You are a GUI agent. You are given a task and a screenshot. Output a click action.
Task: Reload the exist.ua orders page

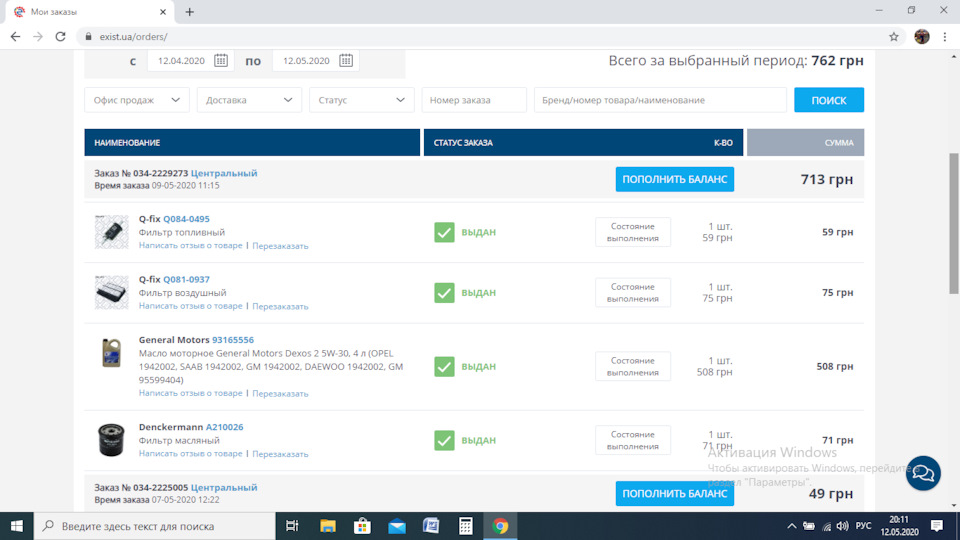tap(60, 37)
